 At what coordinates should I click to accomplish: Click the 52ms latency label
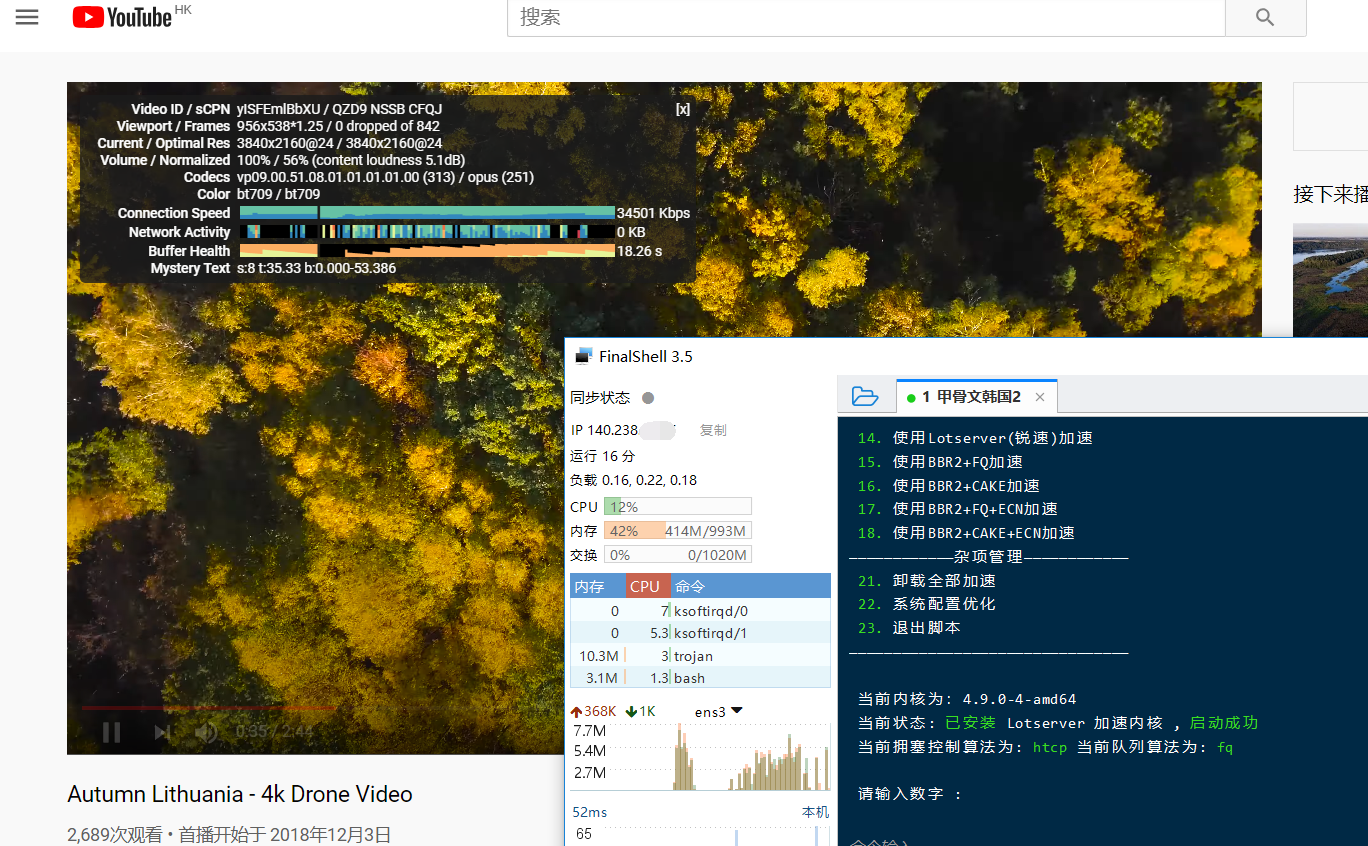590,812
